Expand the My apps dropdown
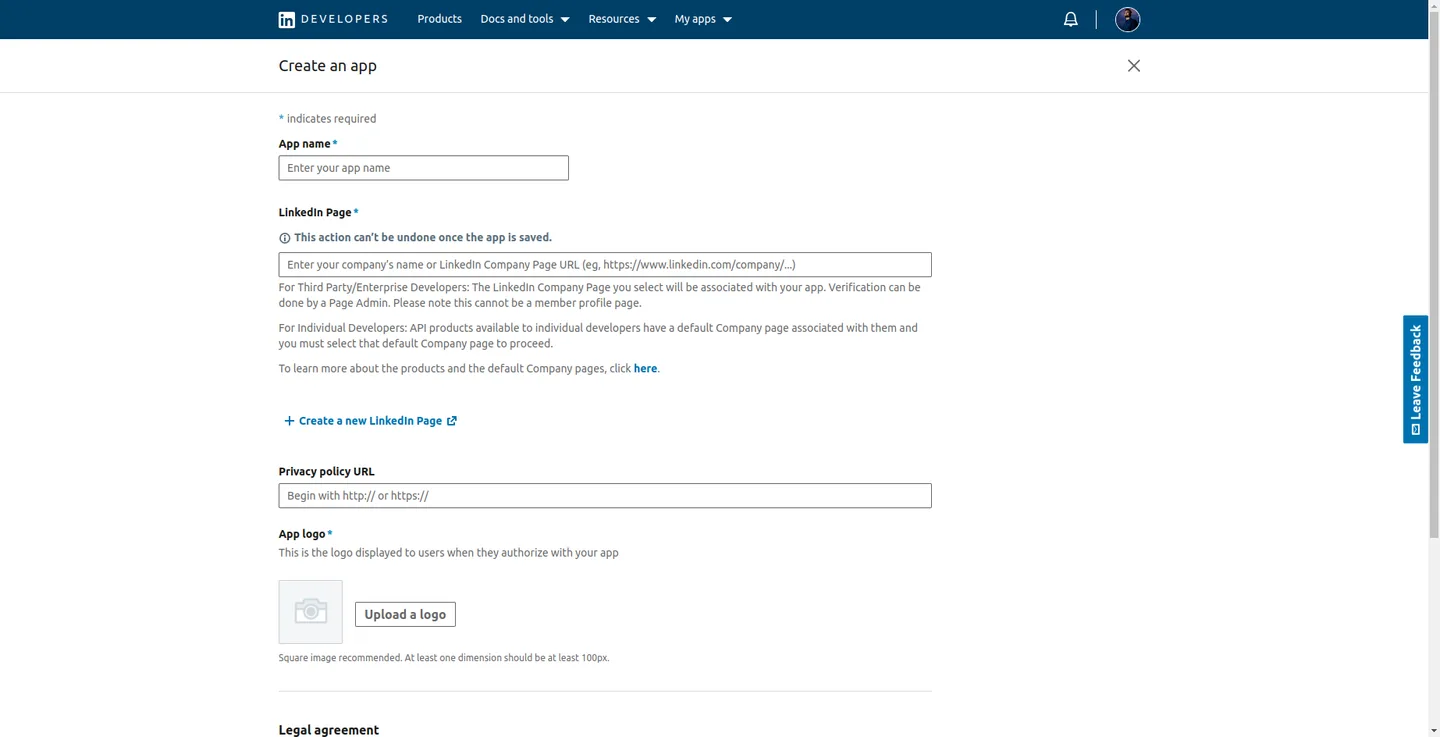Viewport: 1440px width, 737px height. (x=703, y=19)
